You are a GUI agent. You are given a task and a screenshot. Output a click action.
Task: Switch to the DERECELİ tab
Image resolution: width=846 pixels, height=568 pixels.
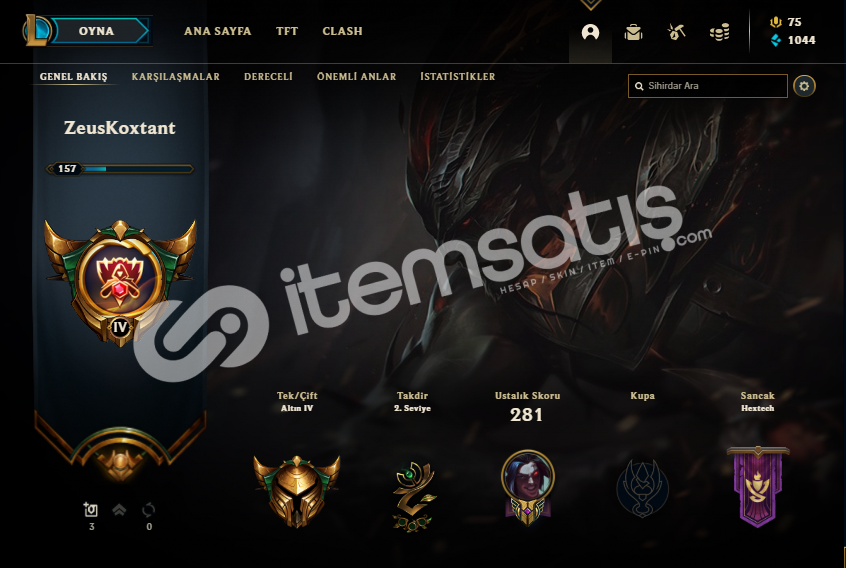[x=268, y=77]
